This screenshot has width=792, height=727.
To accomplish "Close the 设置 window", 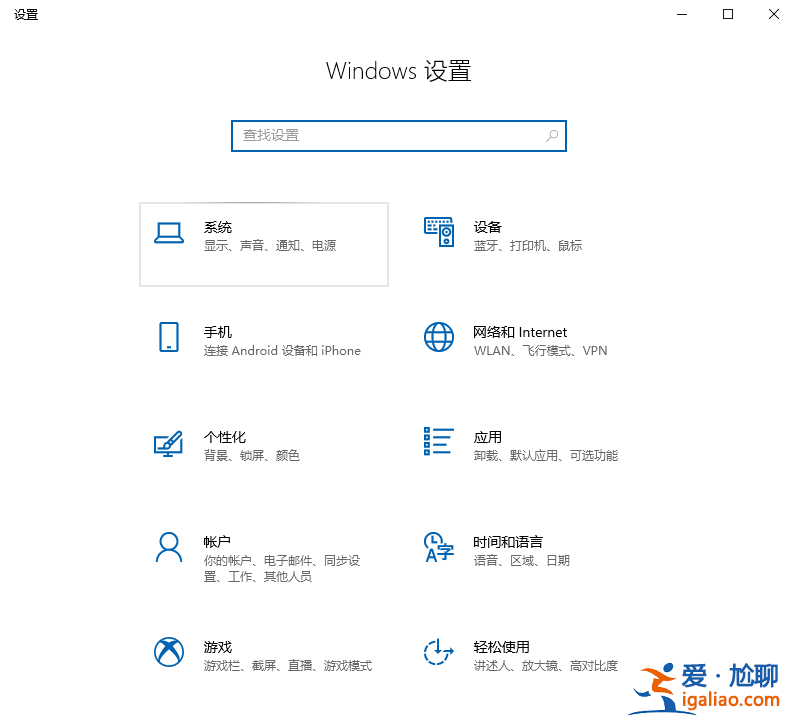I will coord(773,14).
